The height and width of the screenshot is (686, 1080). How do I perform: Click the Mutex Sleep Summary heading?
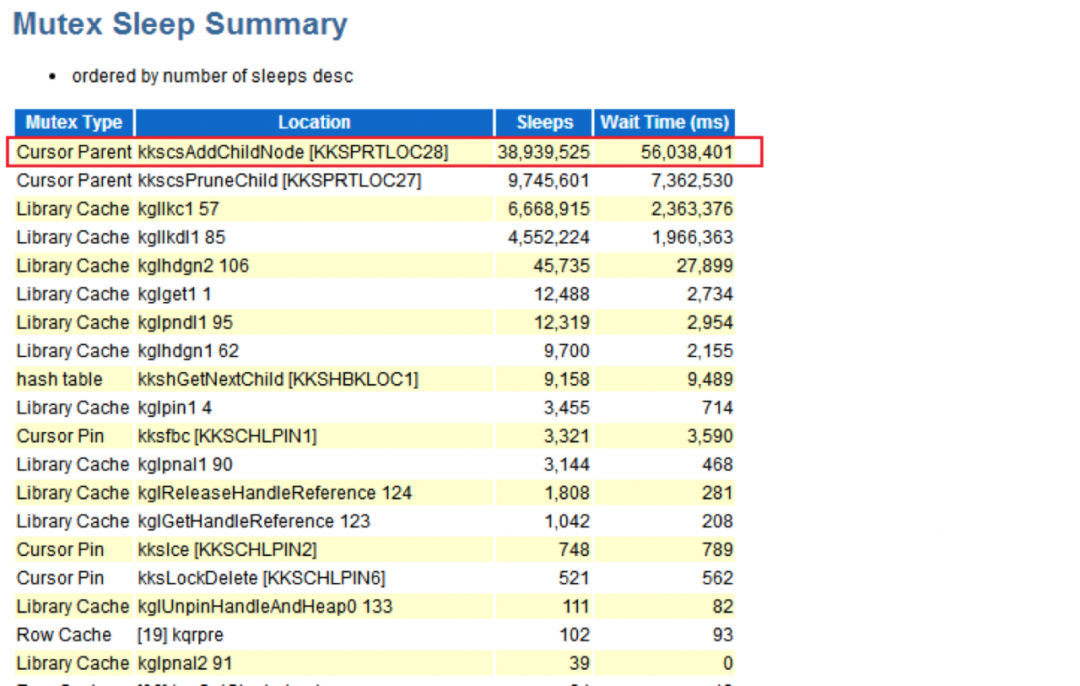coord(180,25)
